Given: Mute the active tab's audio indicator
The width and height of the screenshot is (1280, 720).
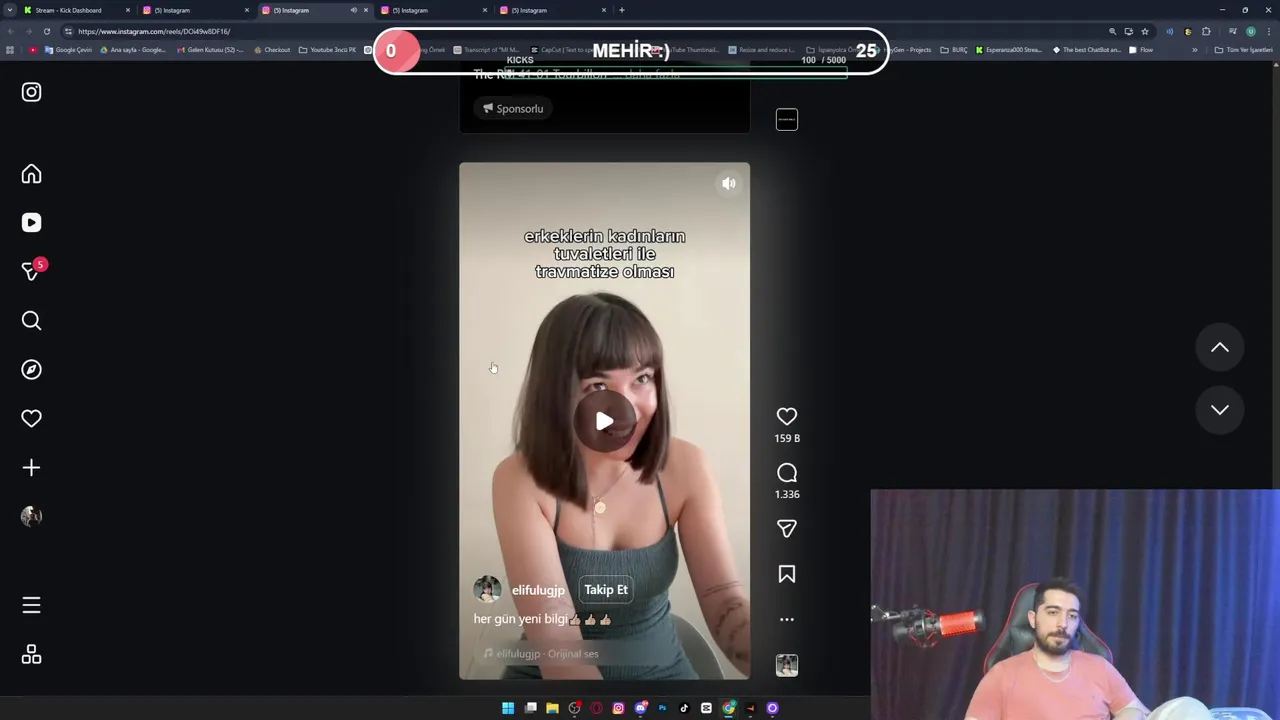Looking at the screenshot, I should pos(353,10).
